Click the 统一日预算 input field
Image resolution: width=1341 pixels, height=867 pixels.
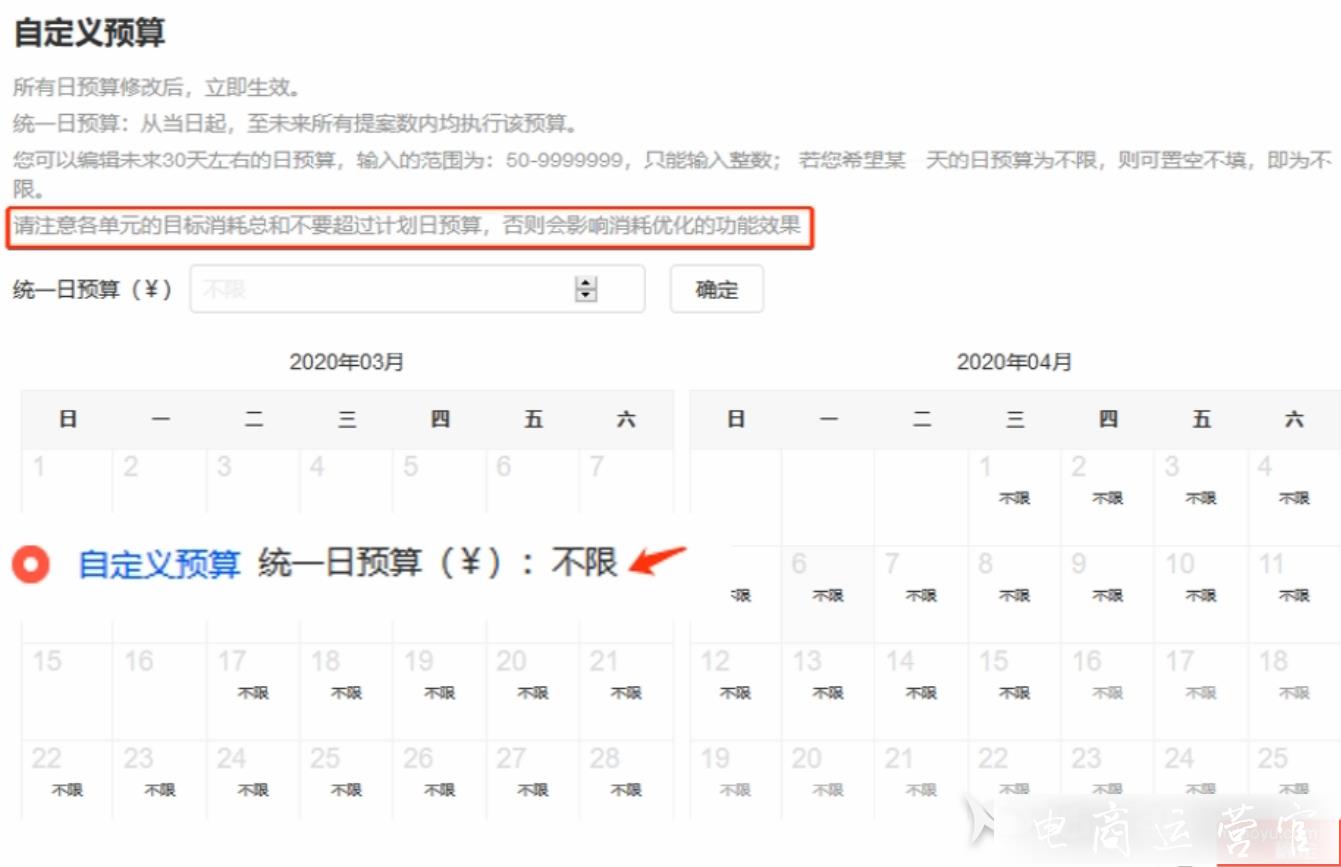417,289
